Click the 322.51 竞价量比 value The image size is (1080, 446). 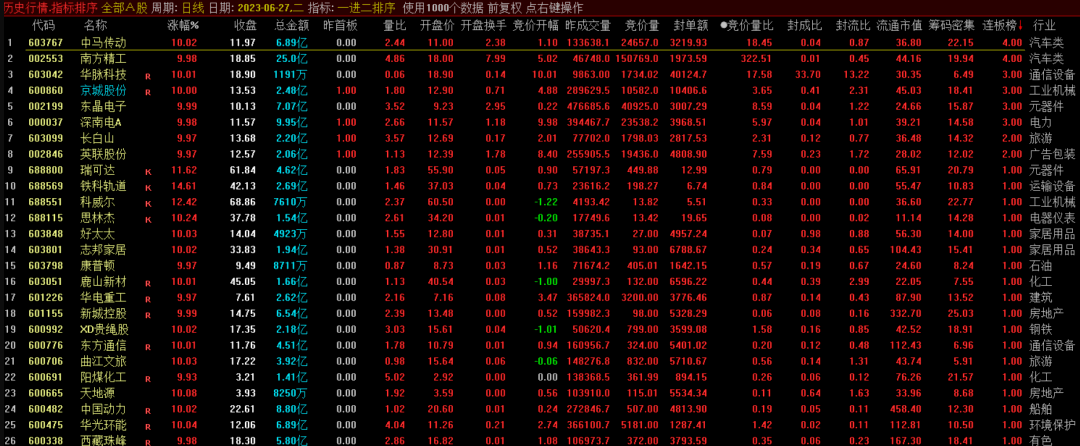[756, 59]
